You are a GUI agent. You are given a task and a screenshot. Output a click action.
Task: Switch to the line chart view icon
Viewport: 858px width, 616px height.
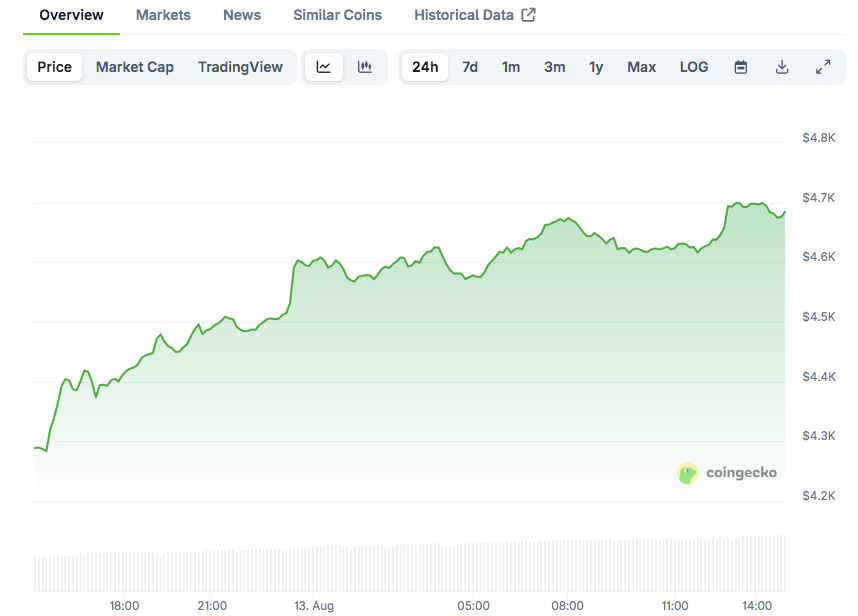point(323,67)
